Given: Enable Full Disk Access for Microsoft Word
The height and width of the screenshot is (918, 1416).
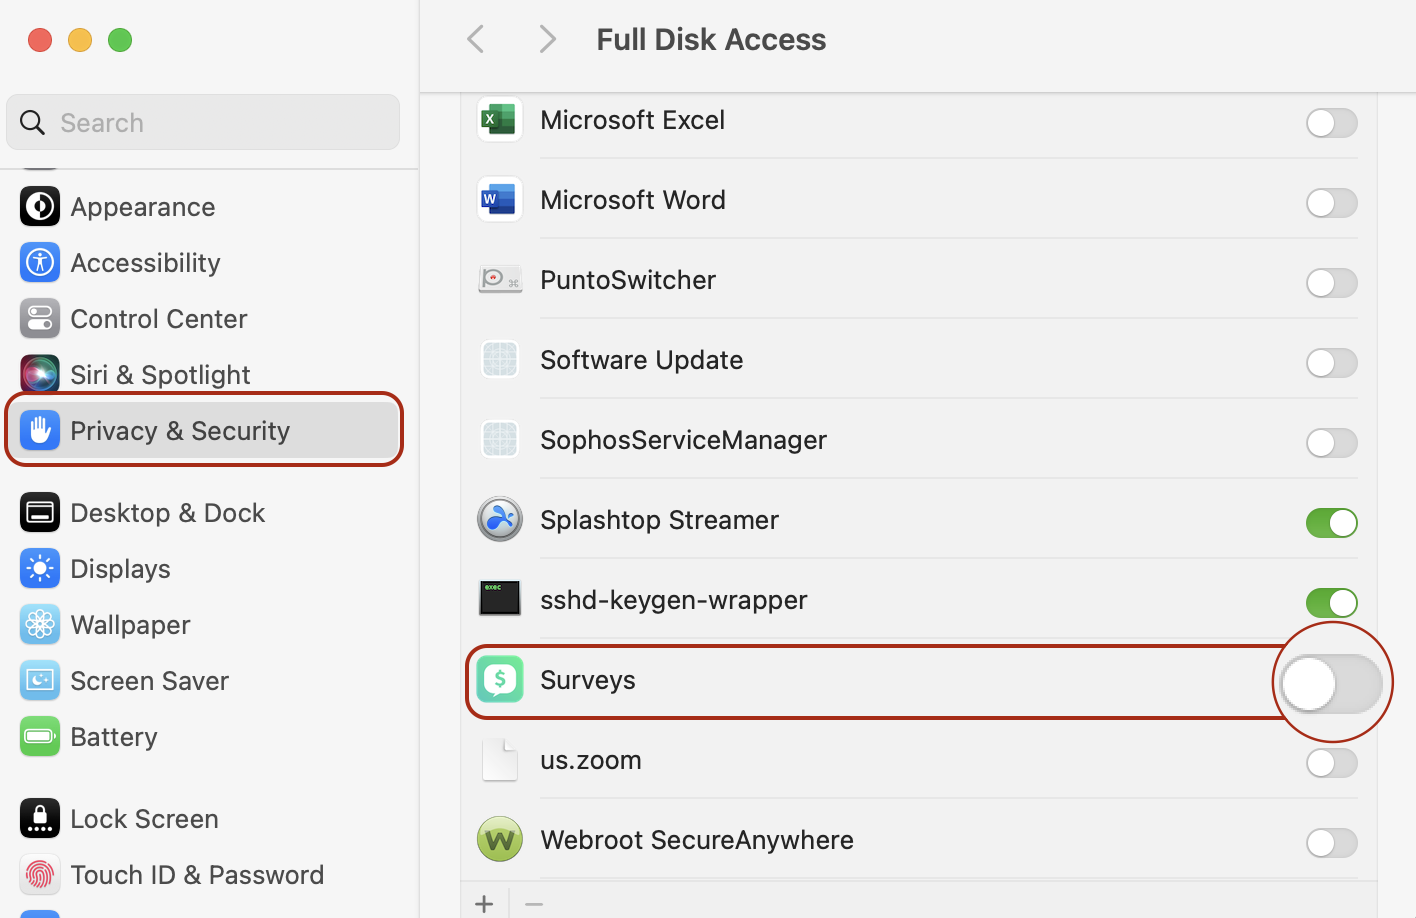Looking at the screenshot, I should pyautogui.click(x=1331, y=203).
